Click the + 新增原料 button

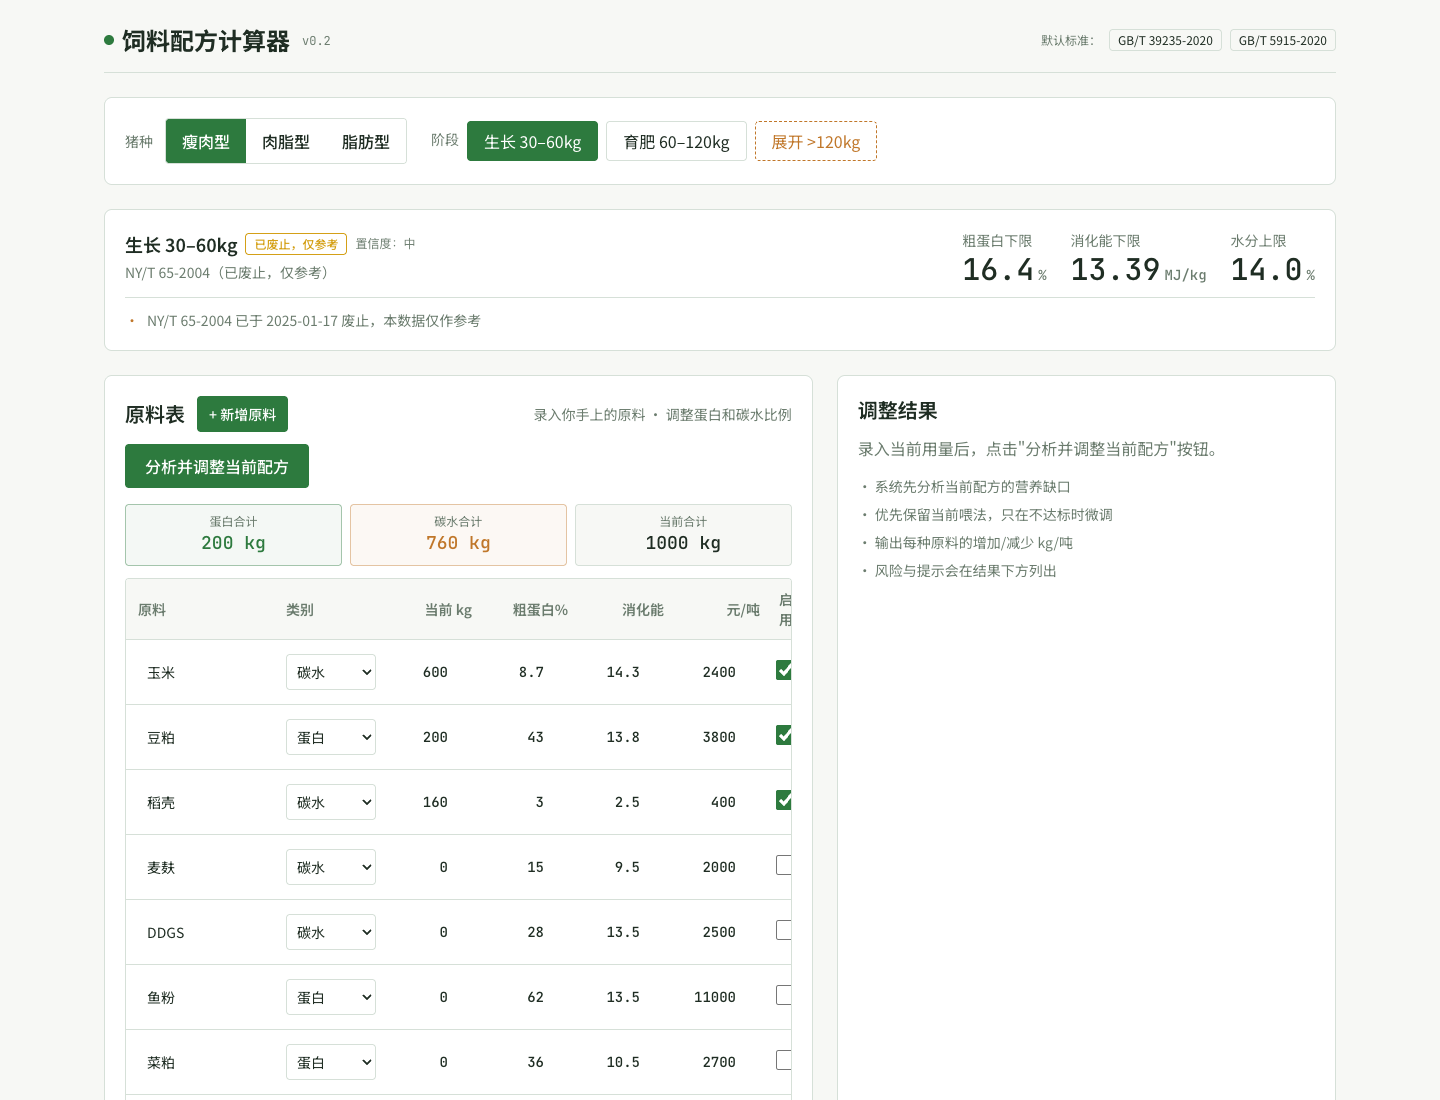point(242,414)
